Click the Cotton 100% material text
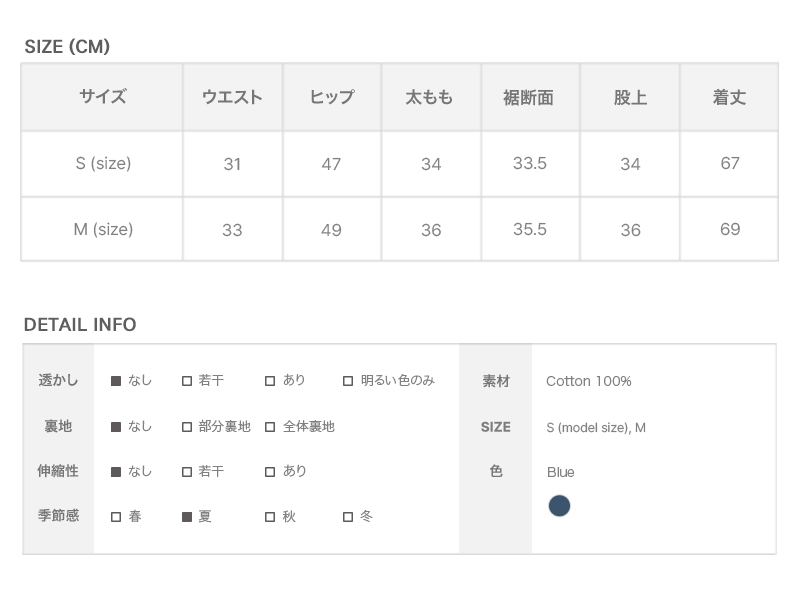The height and width of the screenshot is (616, 800). click(588, 381)
